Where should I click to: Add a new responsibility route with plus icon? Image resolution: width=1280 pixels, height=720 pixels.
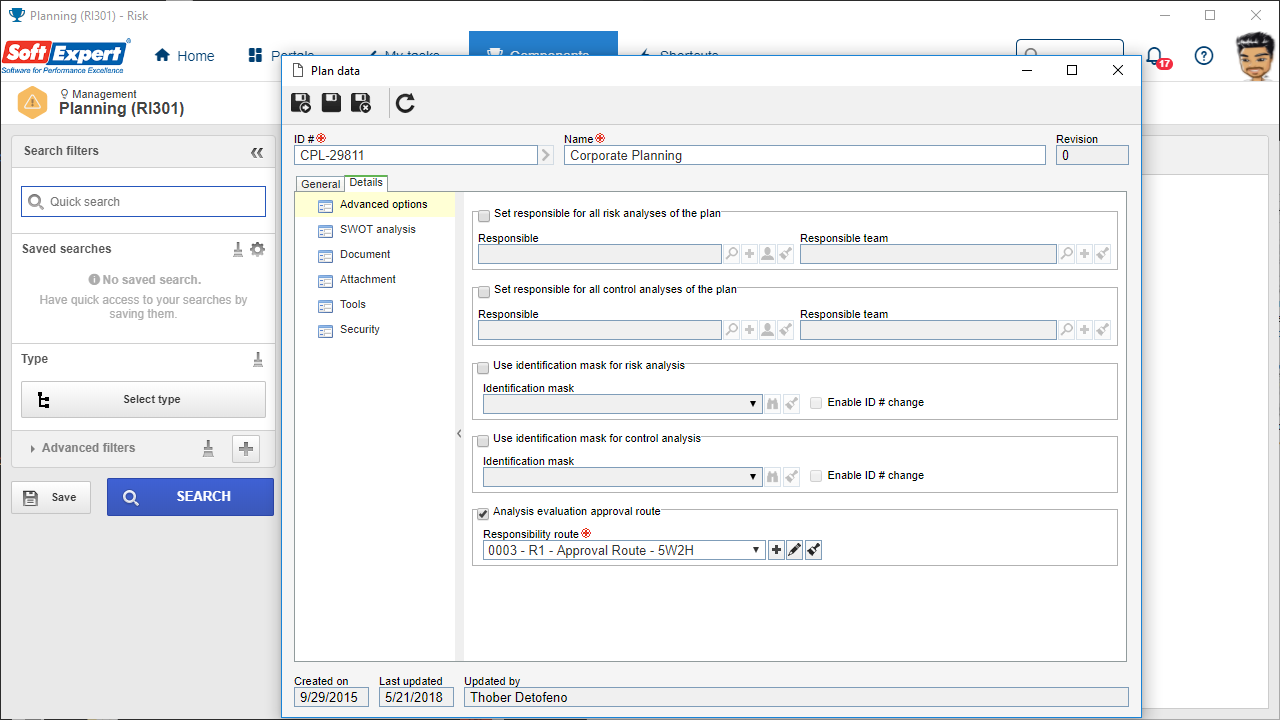(x=776, y=550)
